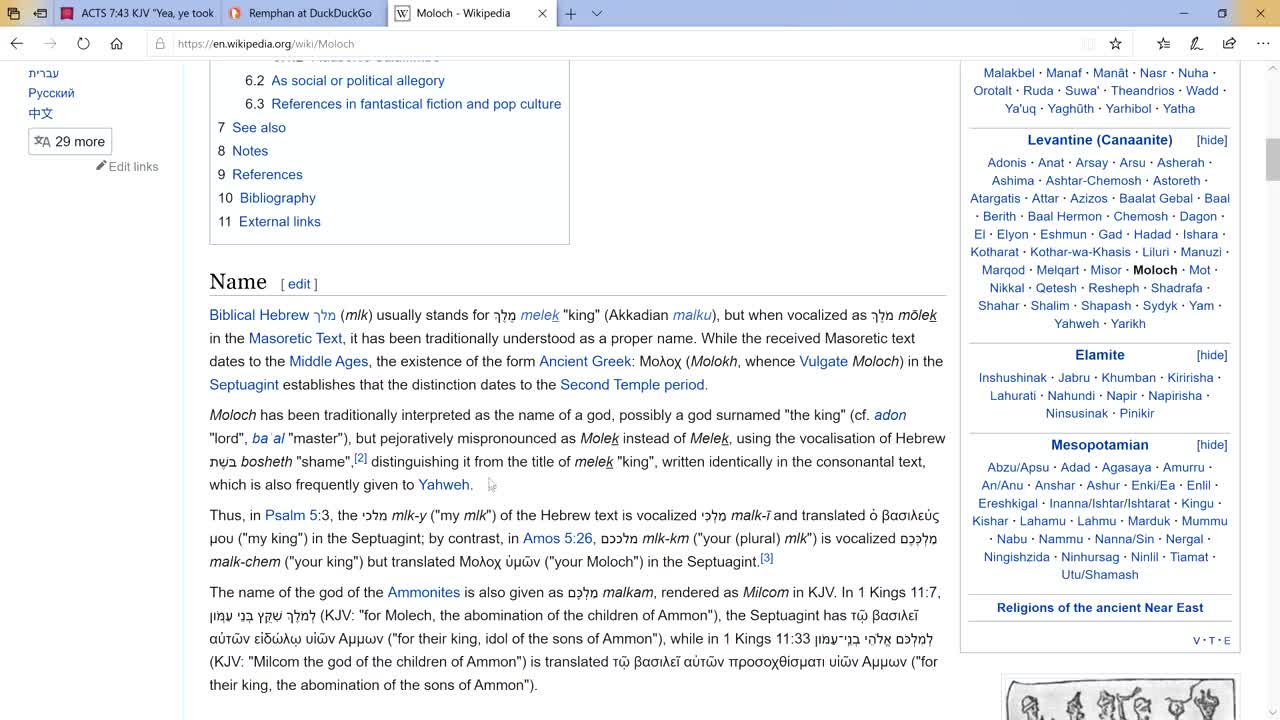Image resolution: width=1280 pixels, height=720 pixels.
Task: Go to Bibliography contents entry
Action: [x=277, y=198]
